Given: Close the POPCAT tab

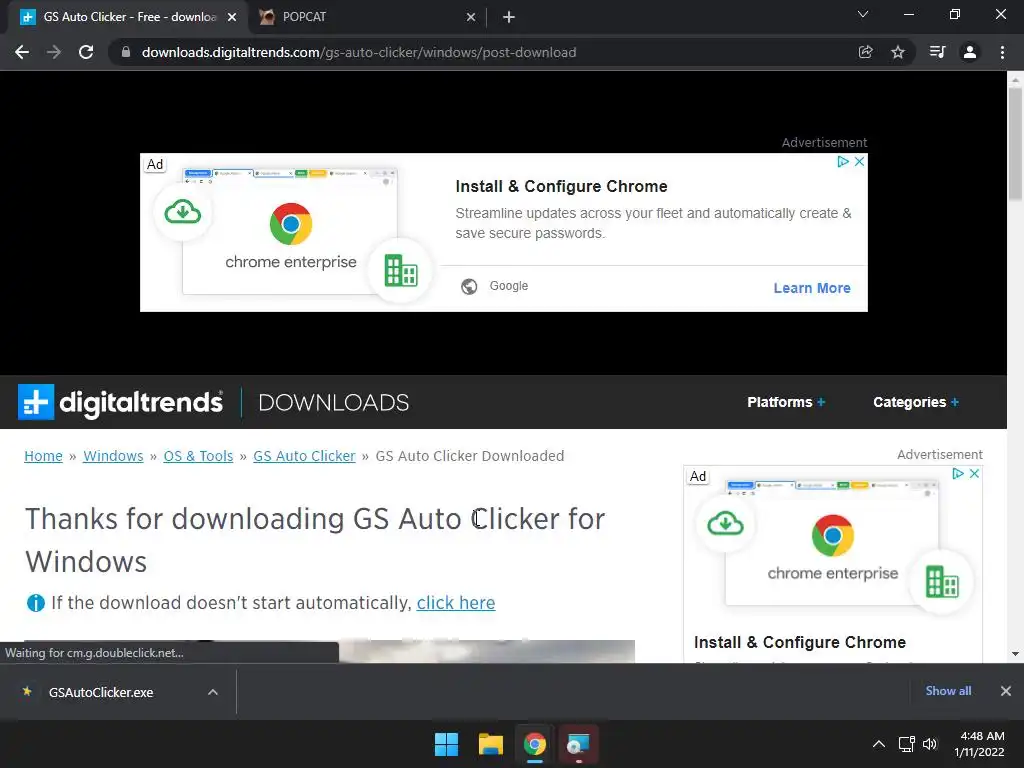Looking at the screenshot, I should [x=471, y=17].
